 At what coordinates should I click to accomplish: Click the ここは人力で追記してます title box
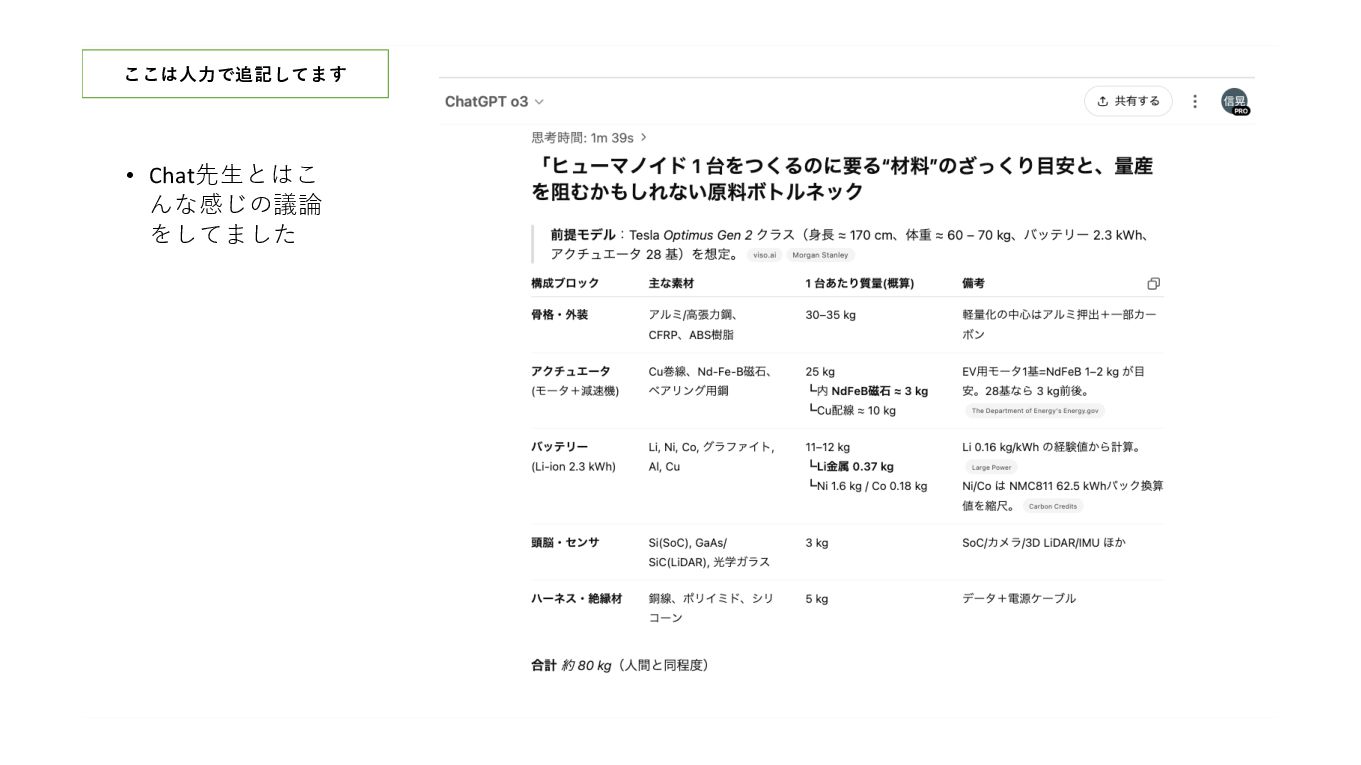[235, 74]
